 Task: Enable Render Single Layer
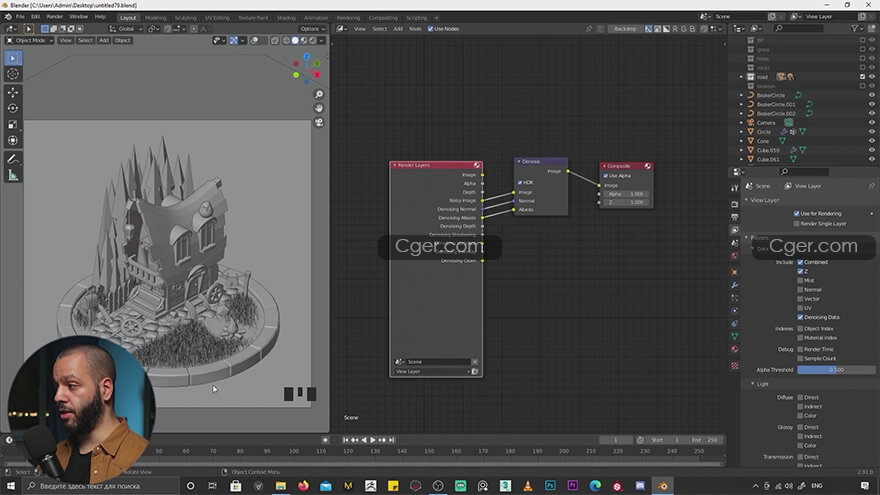(796, 223)
